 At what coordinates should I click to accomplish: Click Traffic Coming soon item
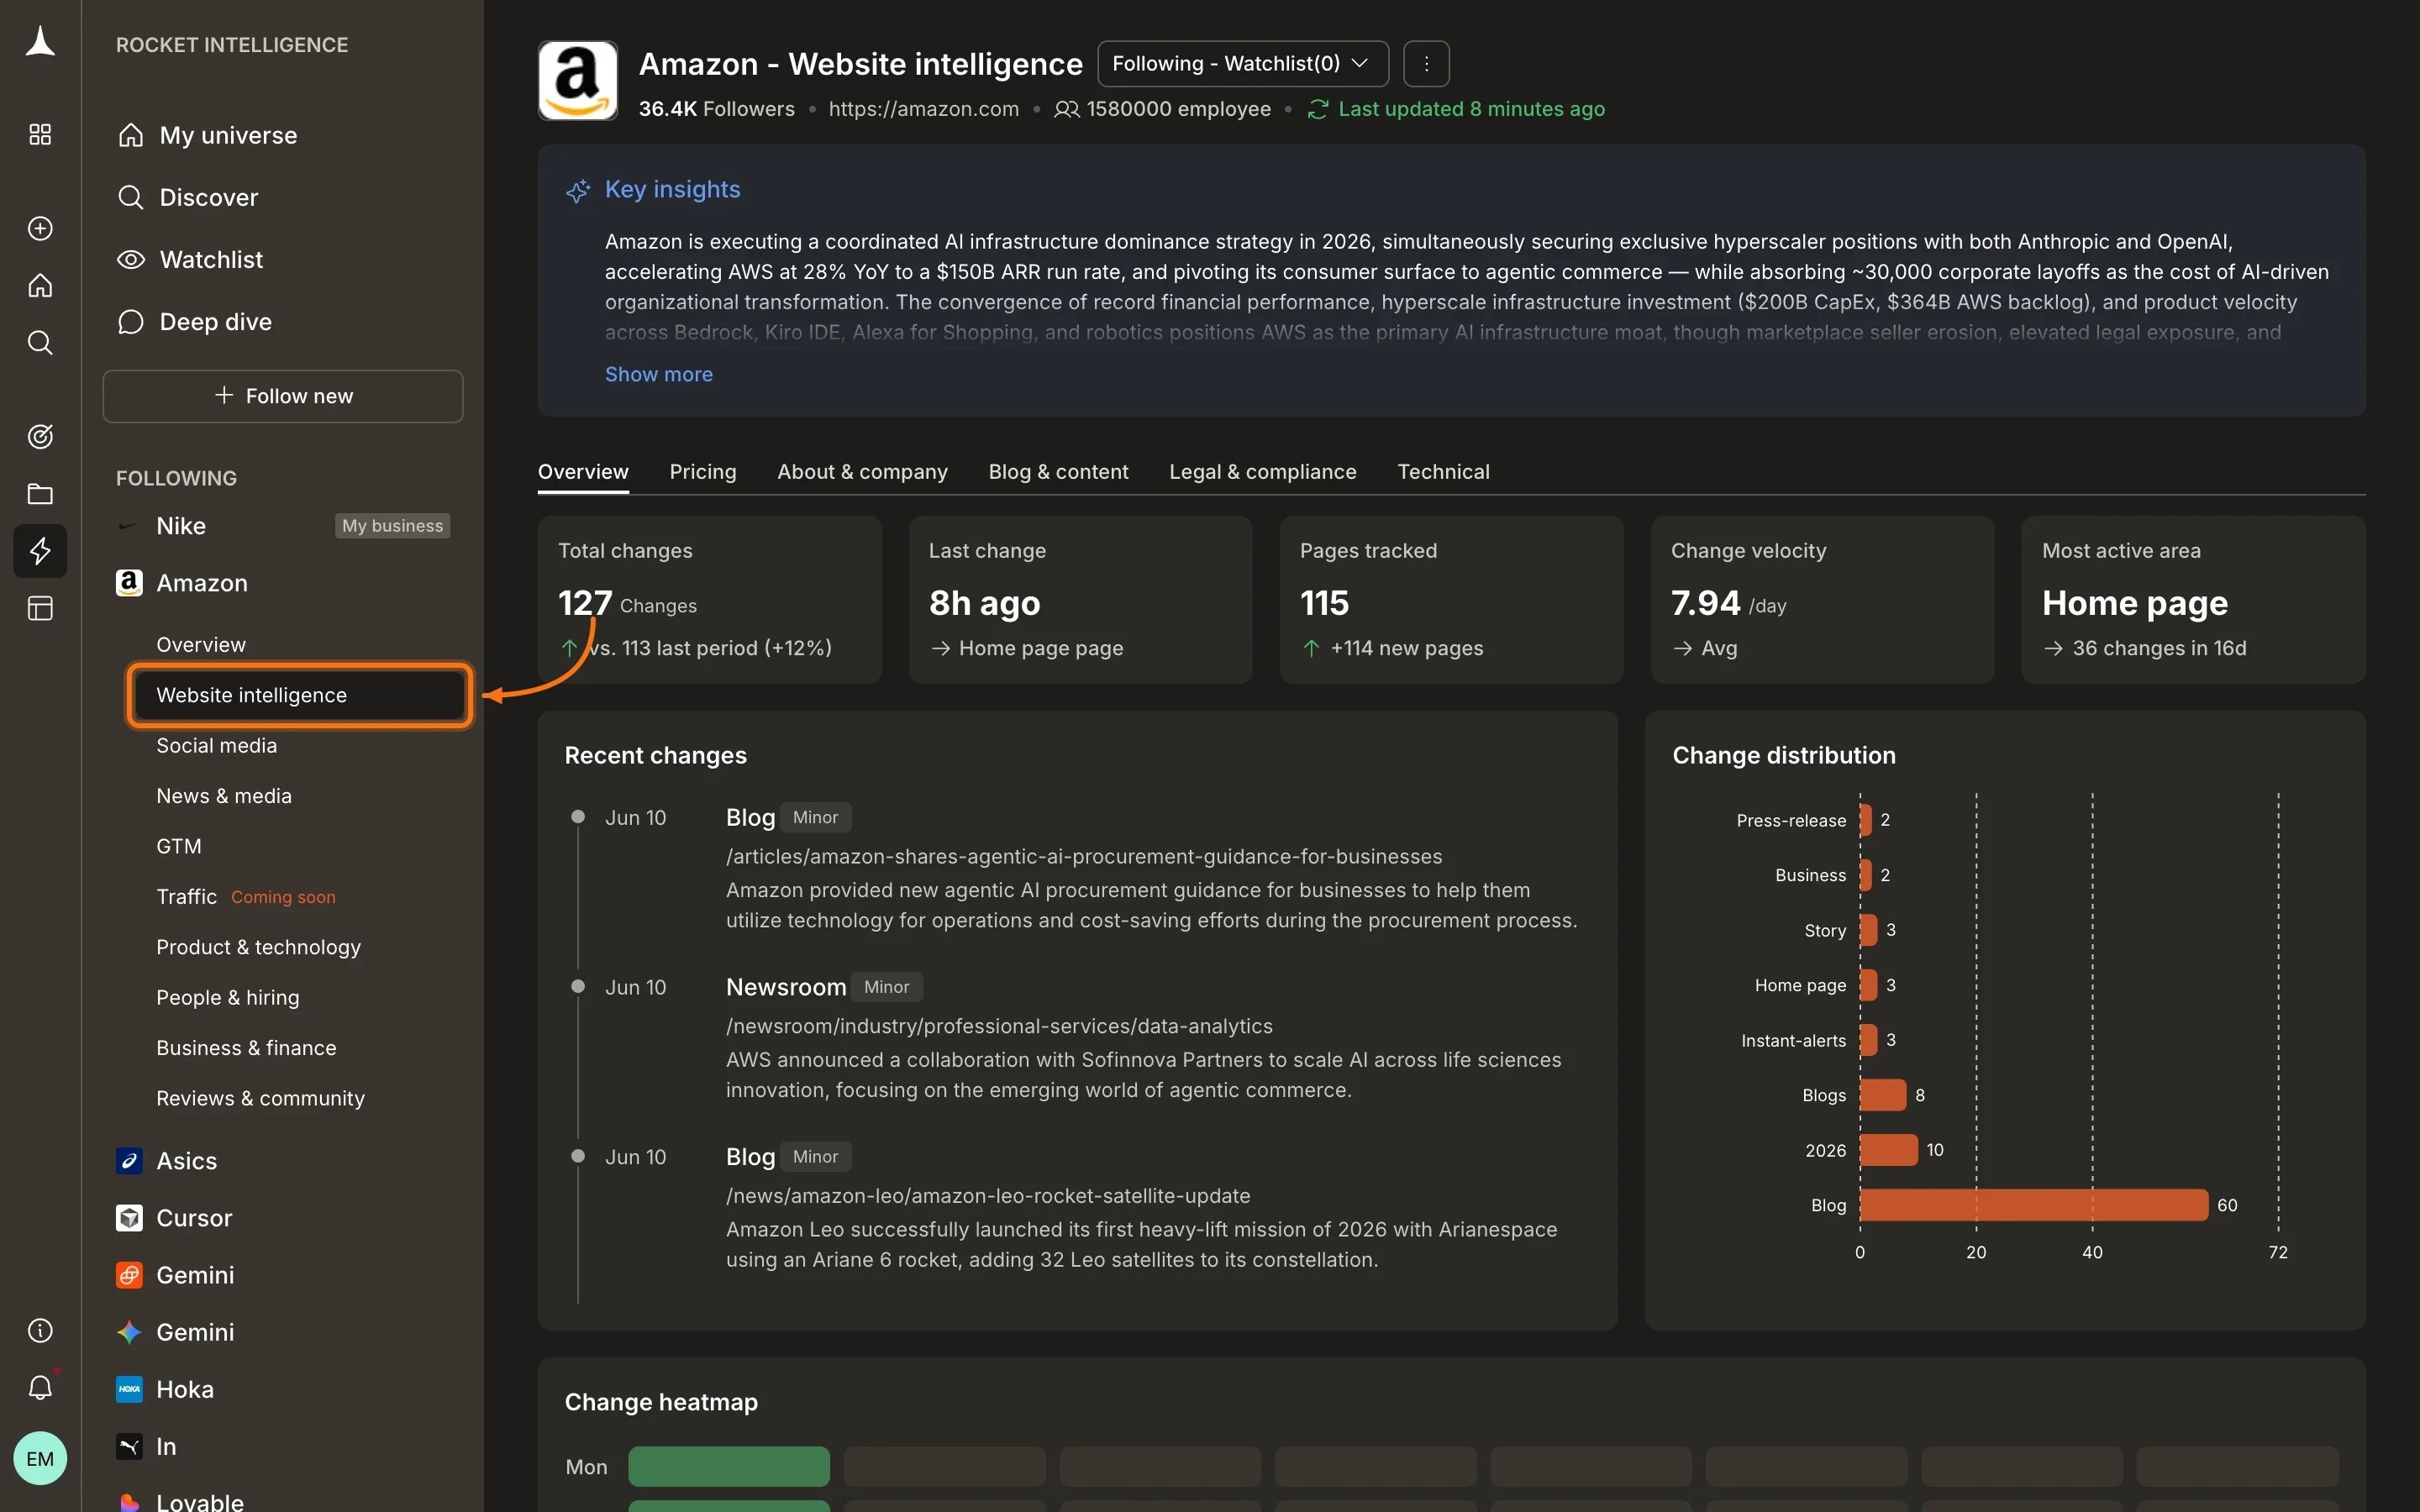pyautogui.click(x=245, y=897)
